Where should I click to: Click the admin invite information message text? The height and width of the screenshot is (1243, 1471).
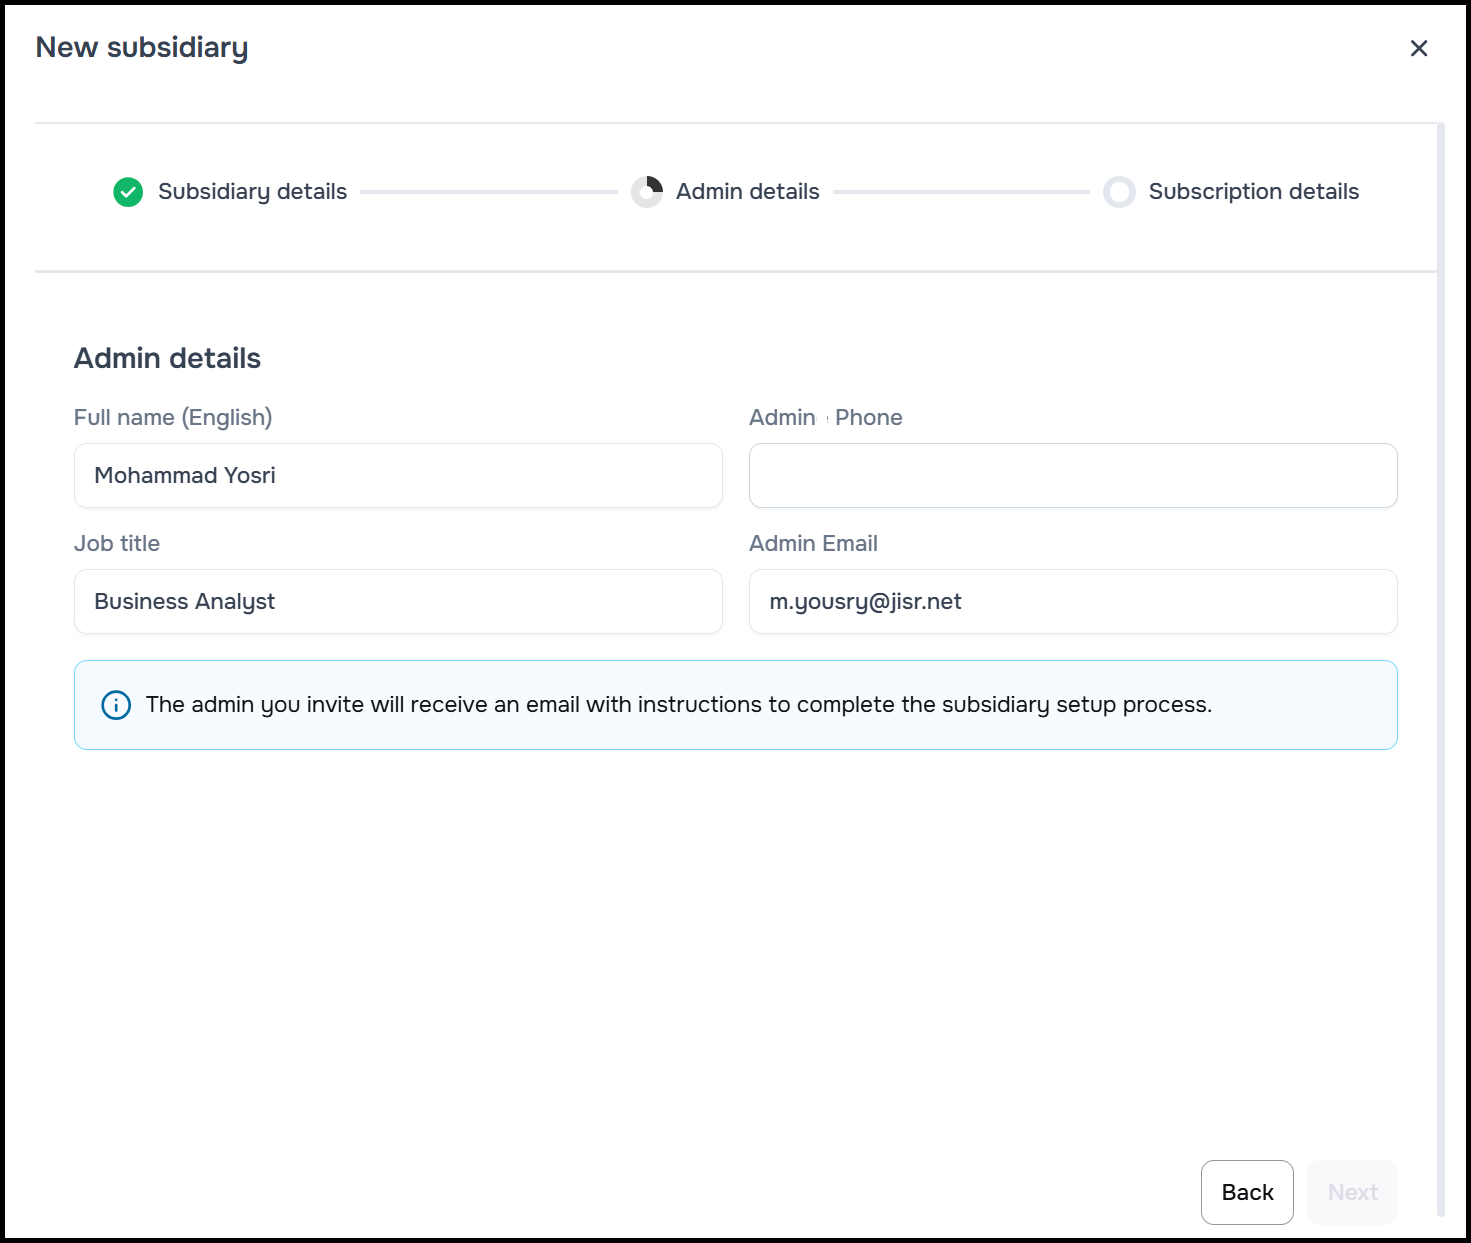678,705
